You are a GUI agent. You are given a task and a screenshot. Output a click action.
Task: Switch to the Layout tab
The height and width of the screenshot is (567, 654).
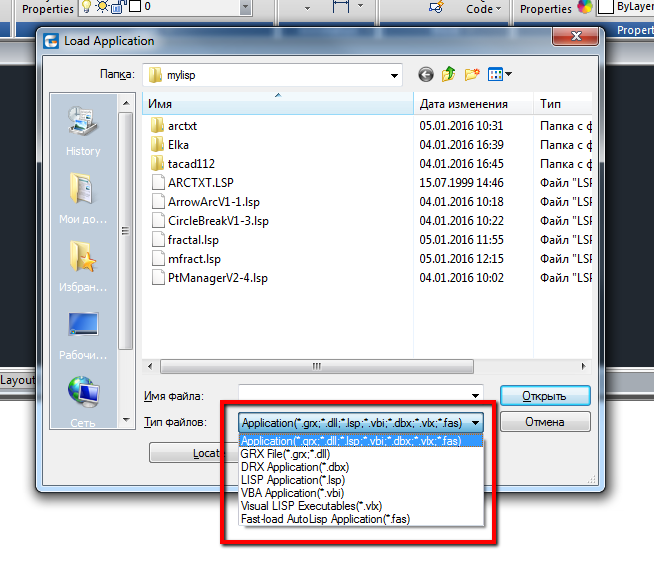pyautogui.click(x=18, y=380)
